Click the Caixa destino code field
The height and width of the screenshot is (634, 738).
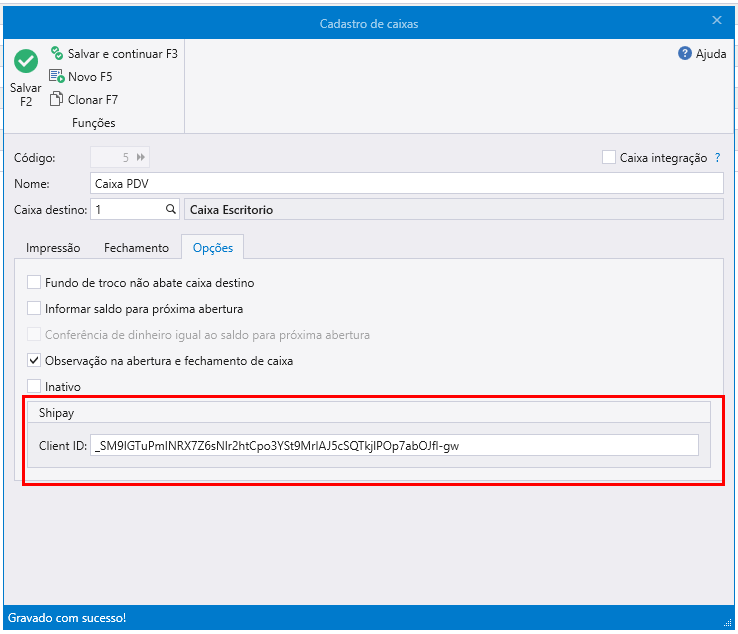point(126,210)
